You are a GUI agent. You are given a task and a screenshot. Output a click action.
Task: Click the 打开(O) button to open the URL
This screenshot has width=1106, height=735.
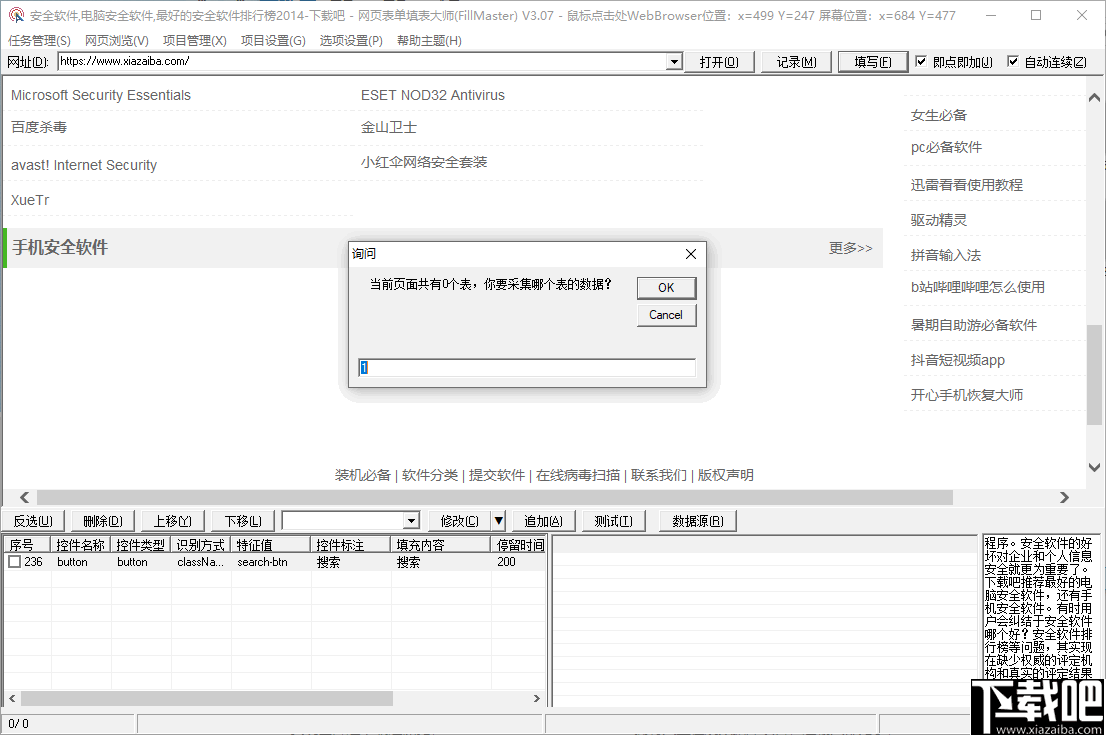tap(719, 61)
